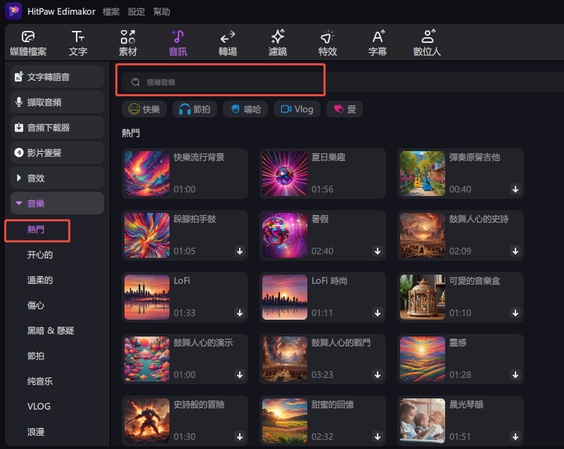Open the 幫助 menu
This screenshot has width=564, height=449.
(162, 12)
